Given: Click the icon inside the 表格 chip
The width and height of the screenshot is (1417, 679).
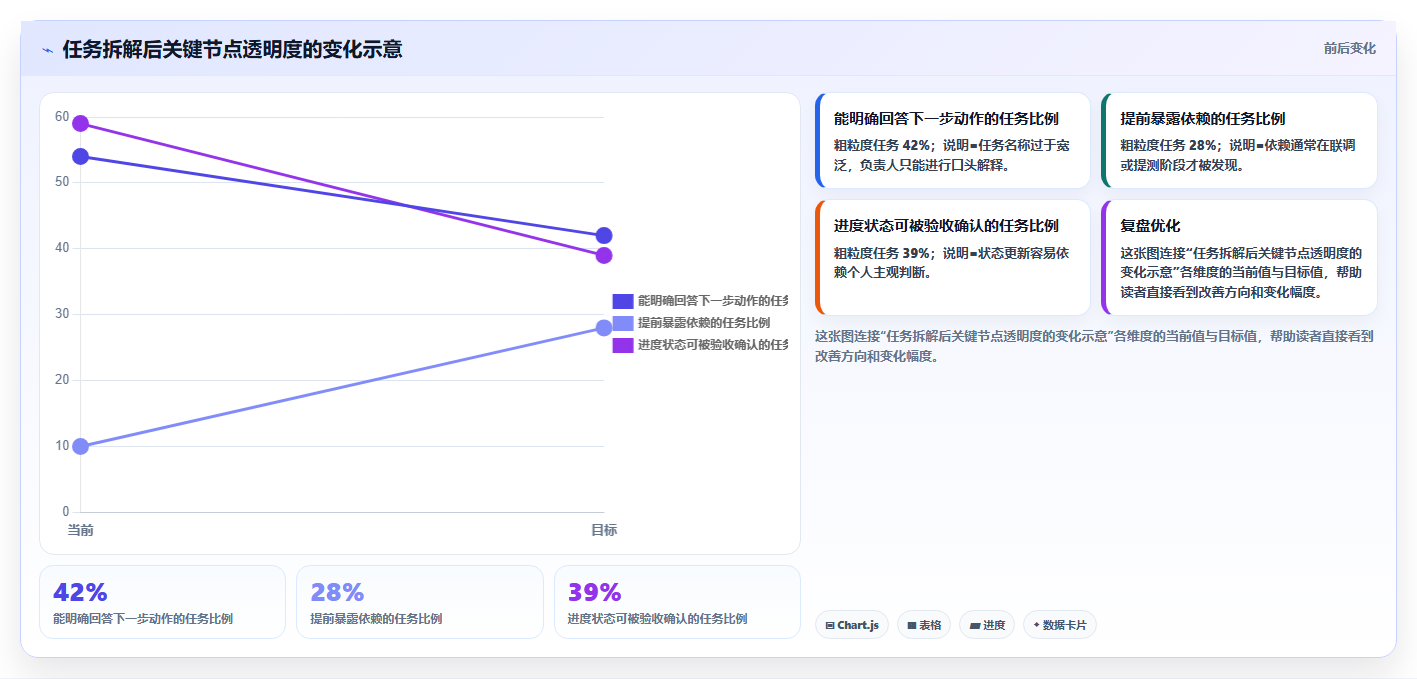Looking at the screenshot, I should tap(912, 626).
